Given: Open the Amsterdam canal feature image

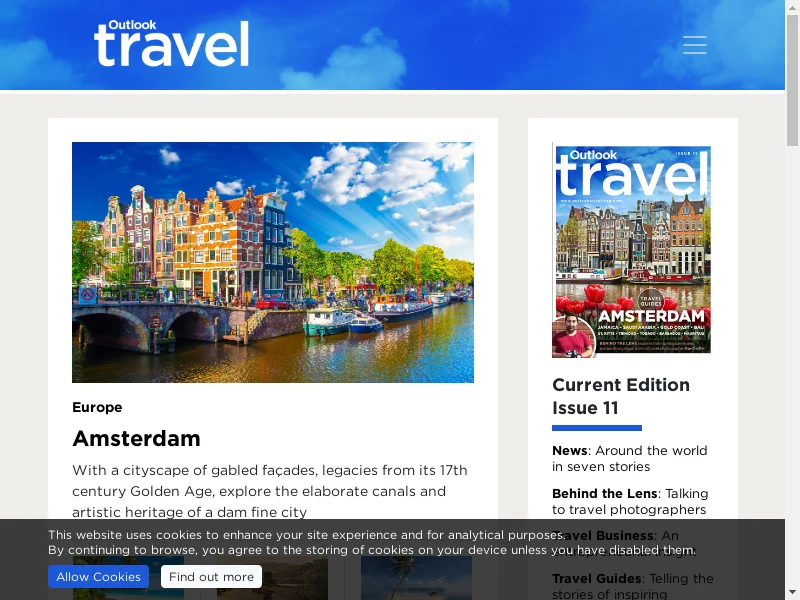Looking at the screenshot, I should [273, 262].
